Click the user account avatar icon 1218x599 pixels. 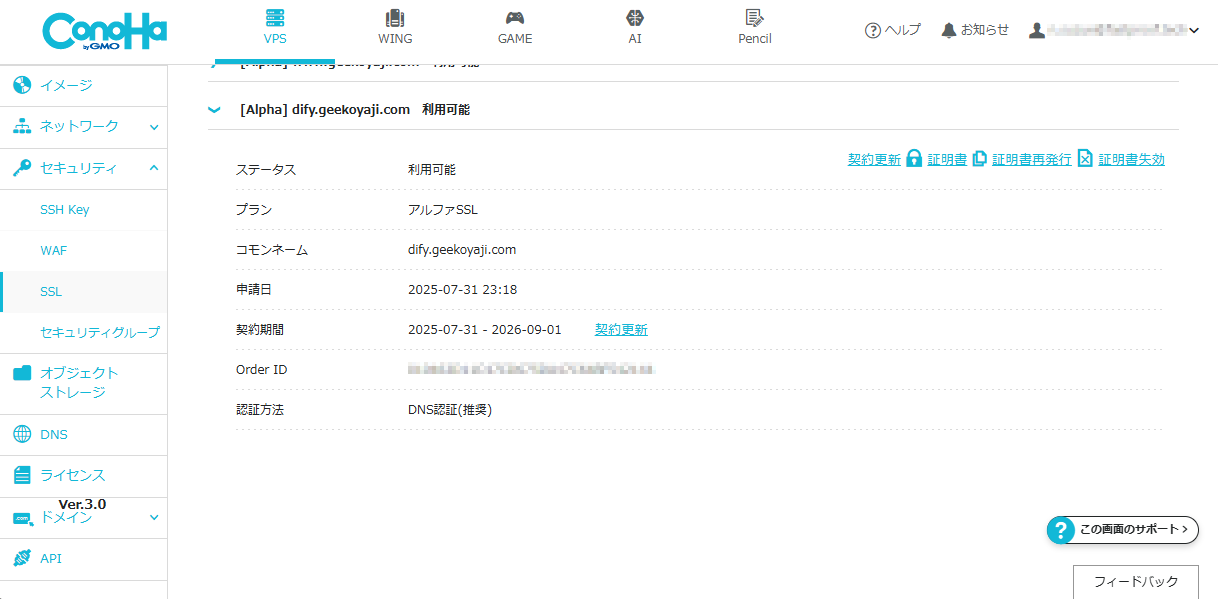1037,30
